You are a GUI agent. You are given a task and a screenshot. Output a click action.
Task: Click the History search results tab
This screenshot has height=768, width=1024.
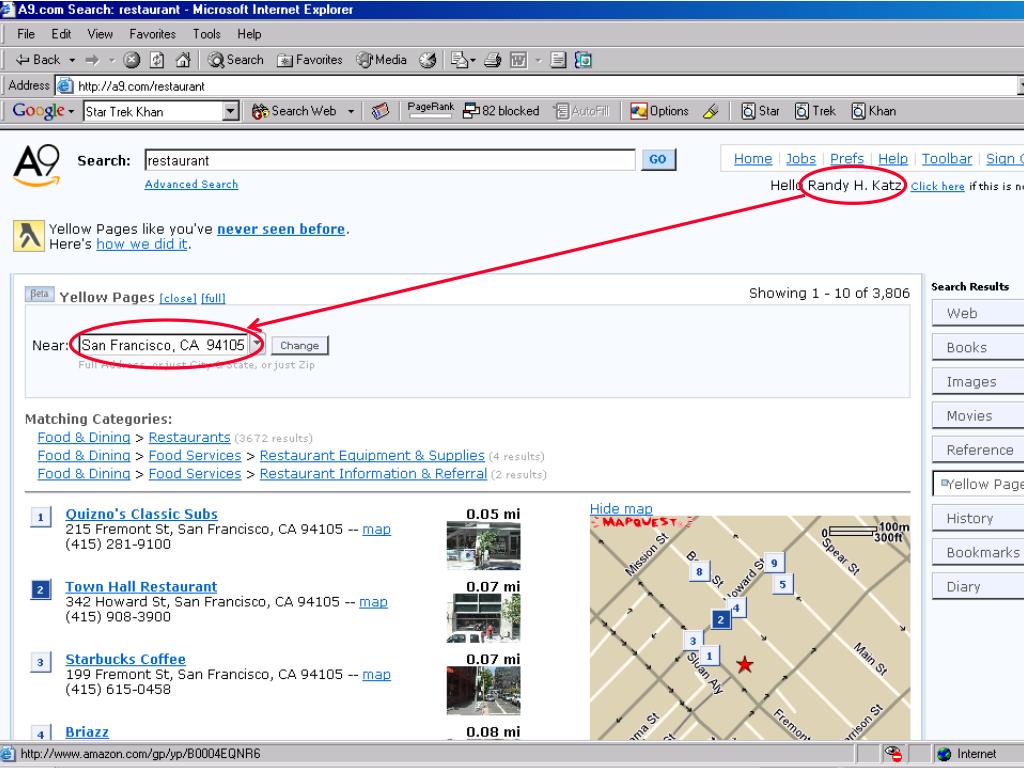[978, 519]
